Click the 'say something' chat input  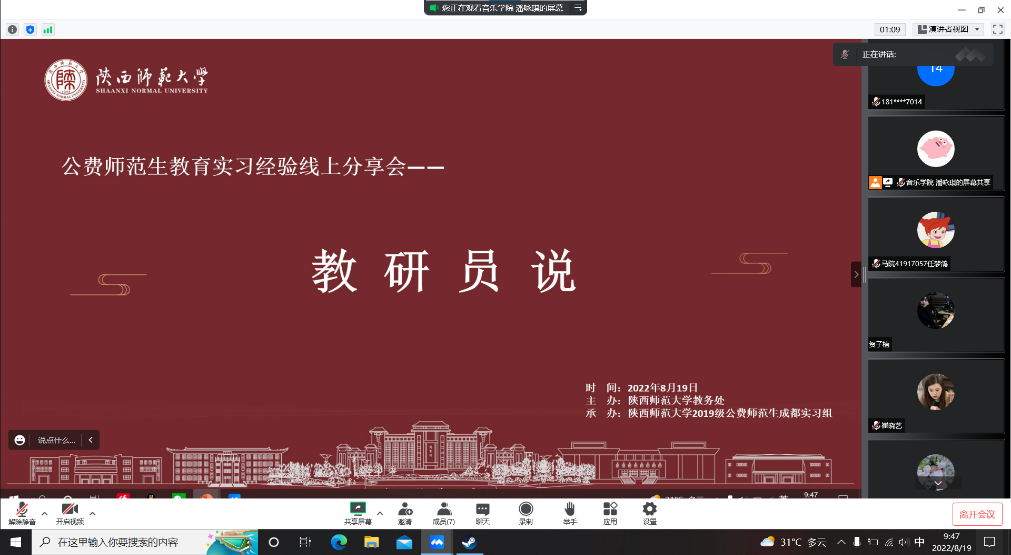pos(56,440)
